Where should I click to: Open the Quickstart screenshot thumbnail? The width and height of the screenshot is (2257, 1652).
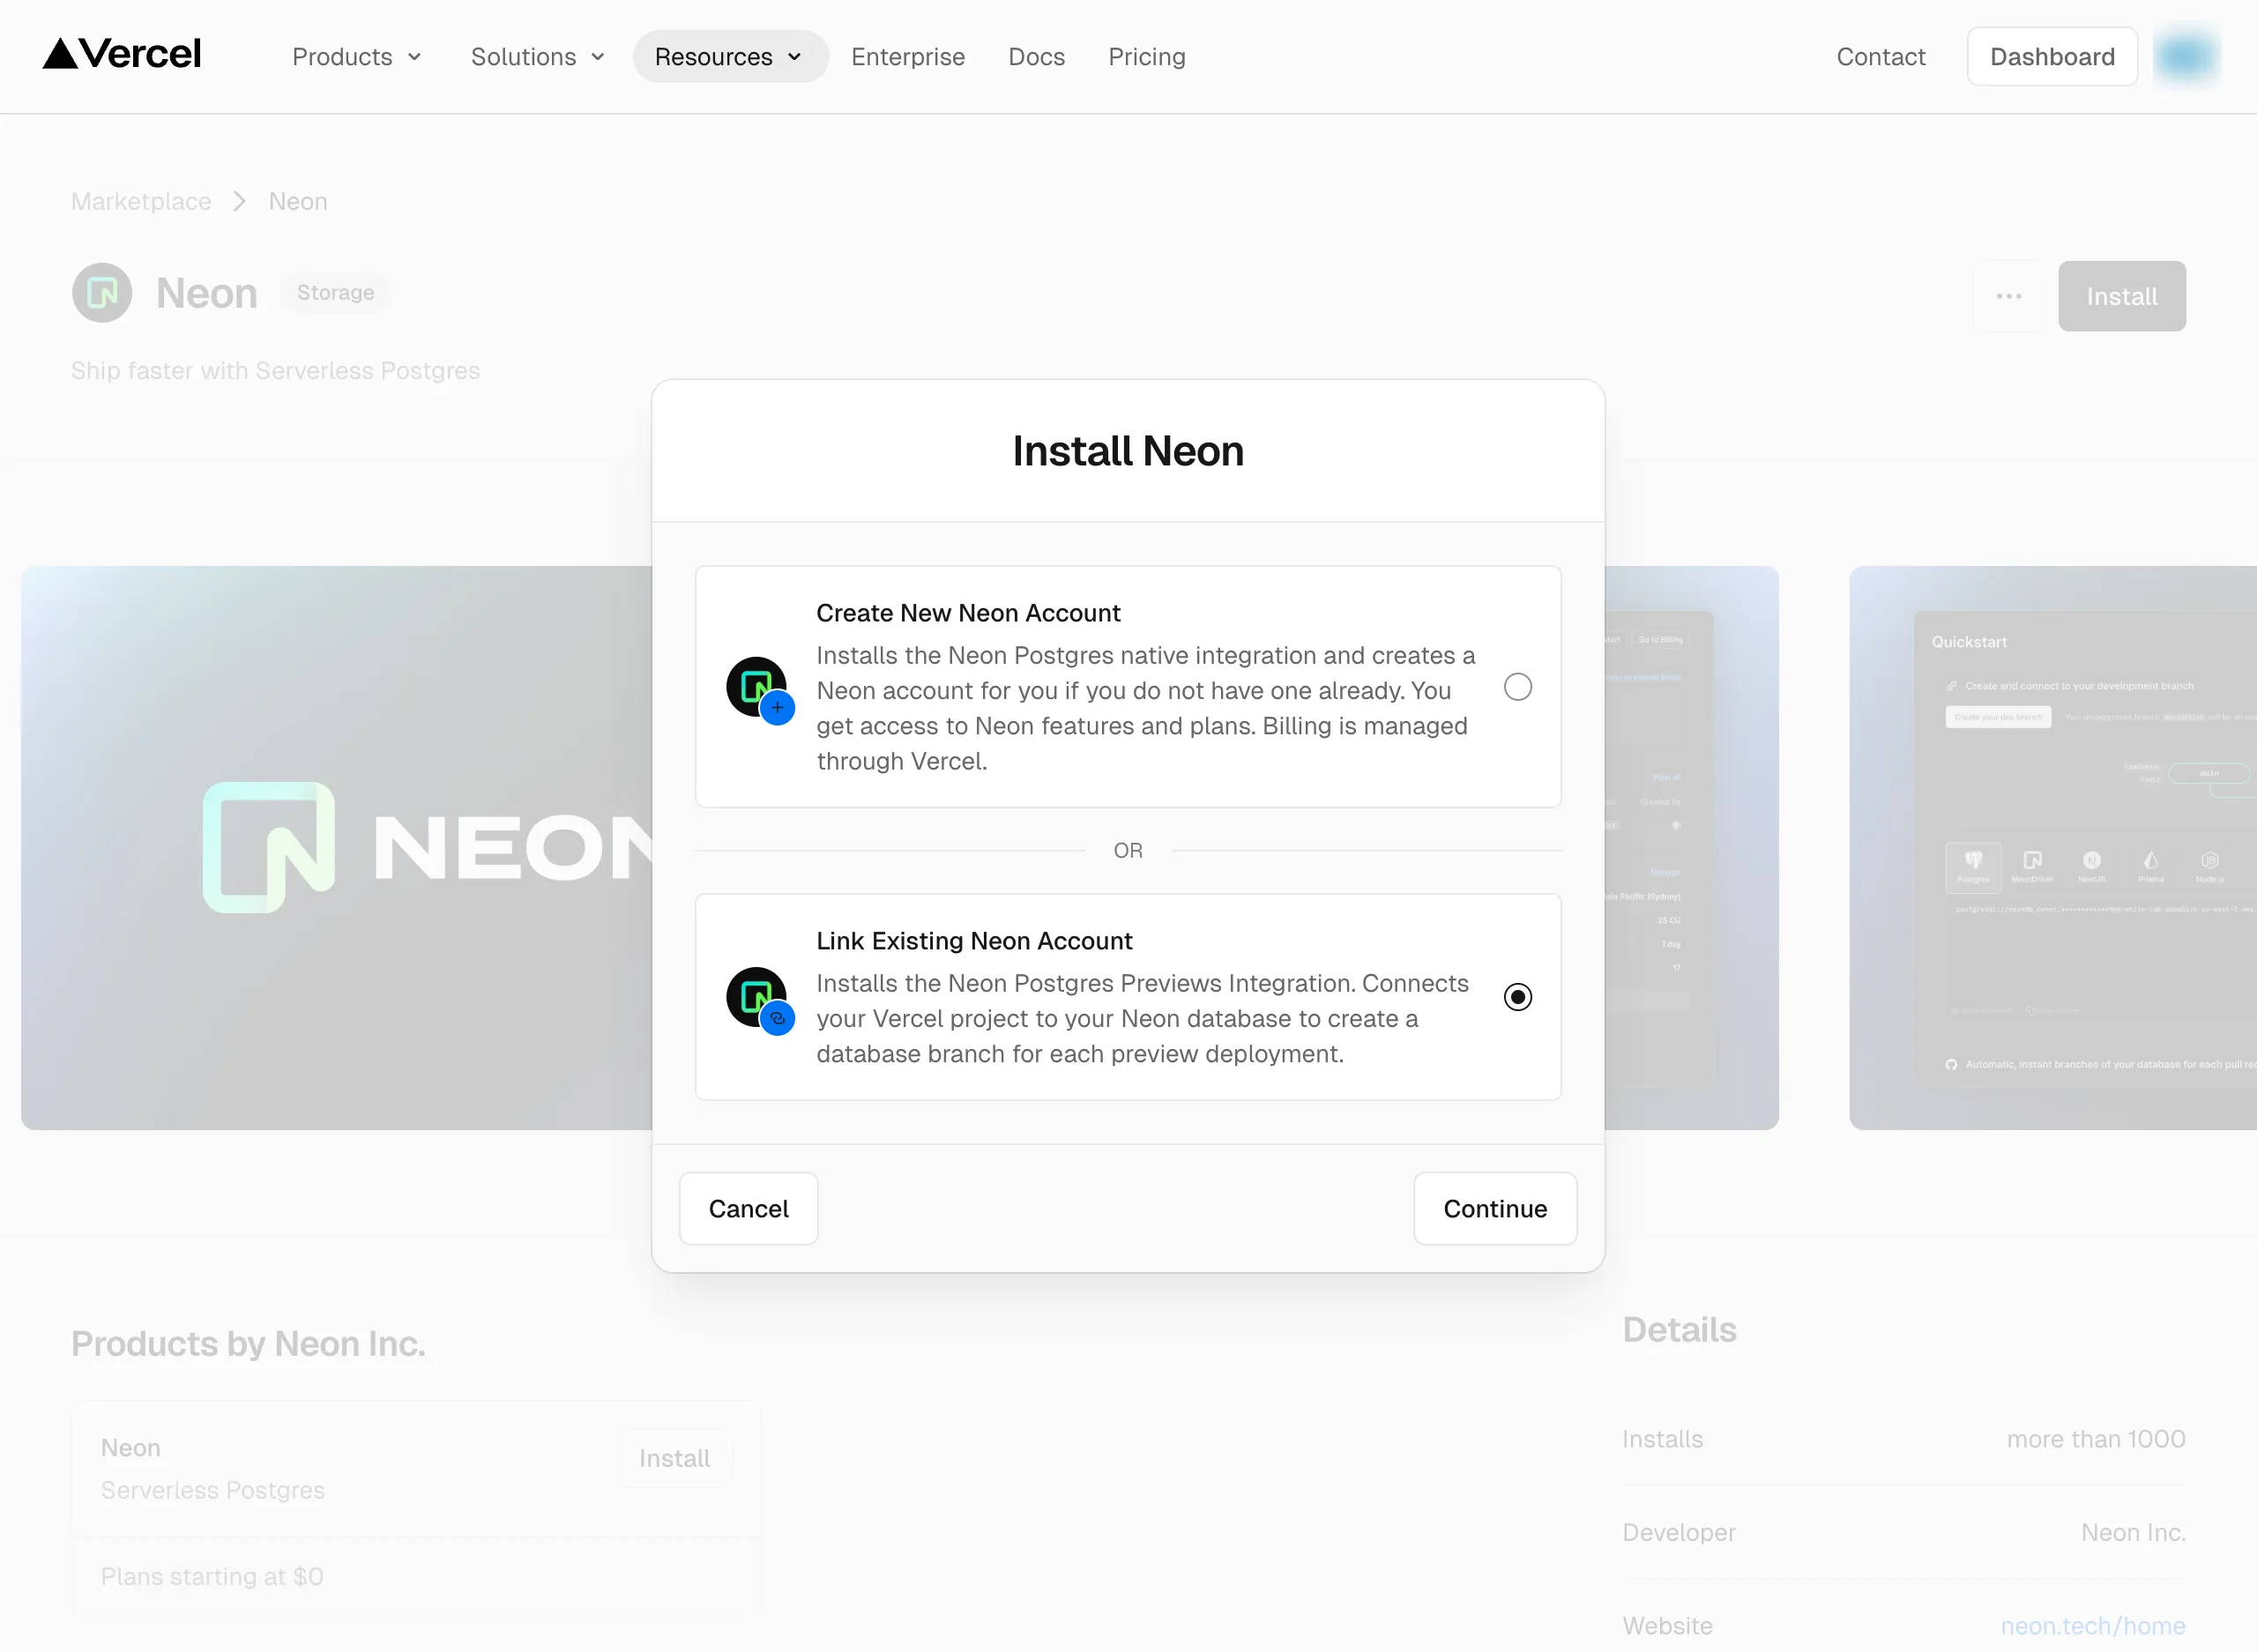[x=2052, y=848]
